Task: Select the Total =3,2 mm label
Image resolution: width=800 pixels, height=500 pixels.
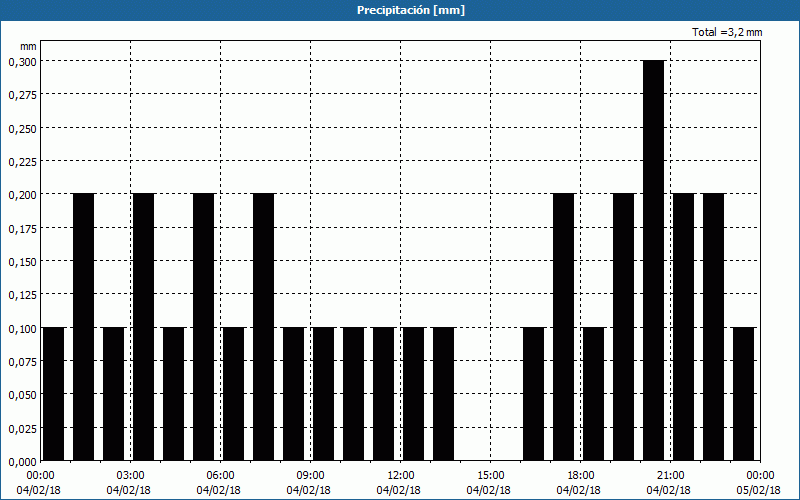Action: pos(727,32)
